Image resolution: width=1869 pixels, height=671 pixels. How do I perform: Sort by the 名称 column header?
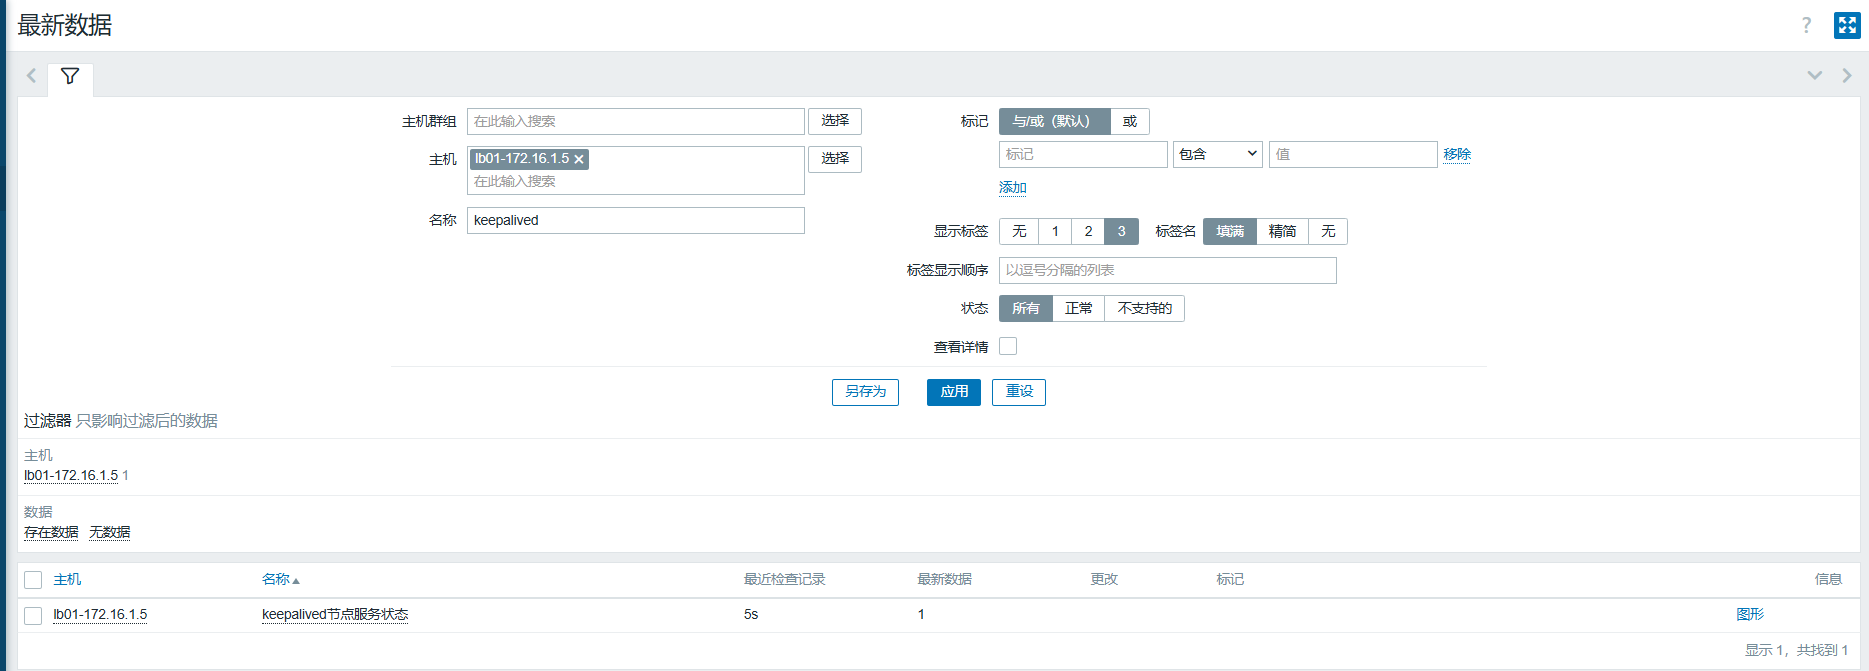click(x=276, y=579)
